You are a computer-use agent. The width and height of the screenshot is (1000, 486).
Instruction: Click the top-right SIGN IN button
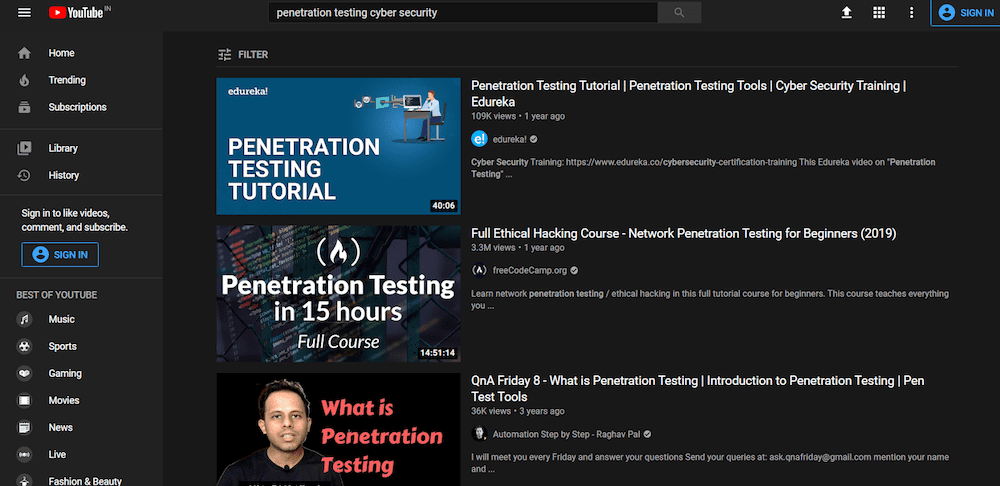coord(966,13)
